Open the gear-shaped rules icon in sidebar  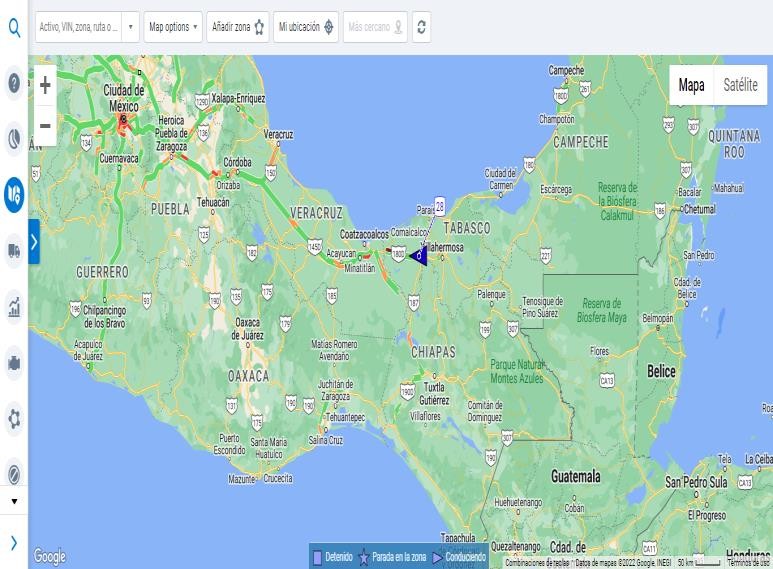(x=14, y=419)
